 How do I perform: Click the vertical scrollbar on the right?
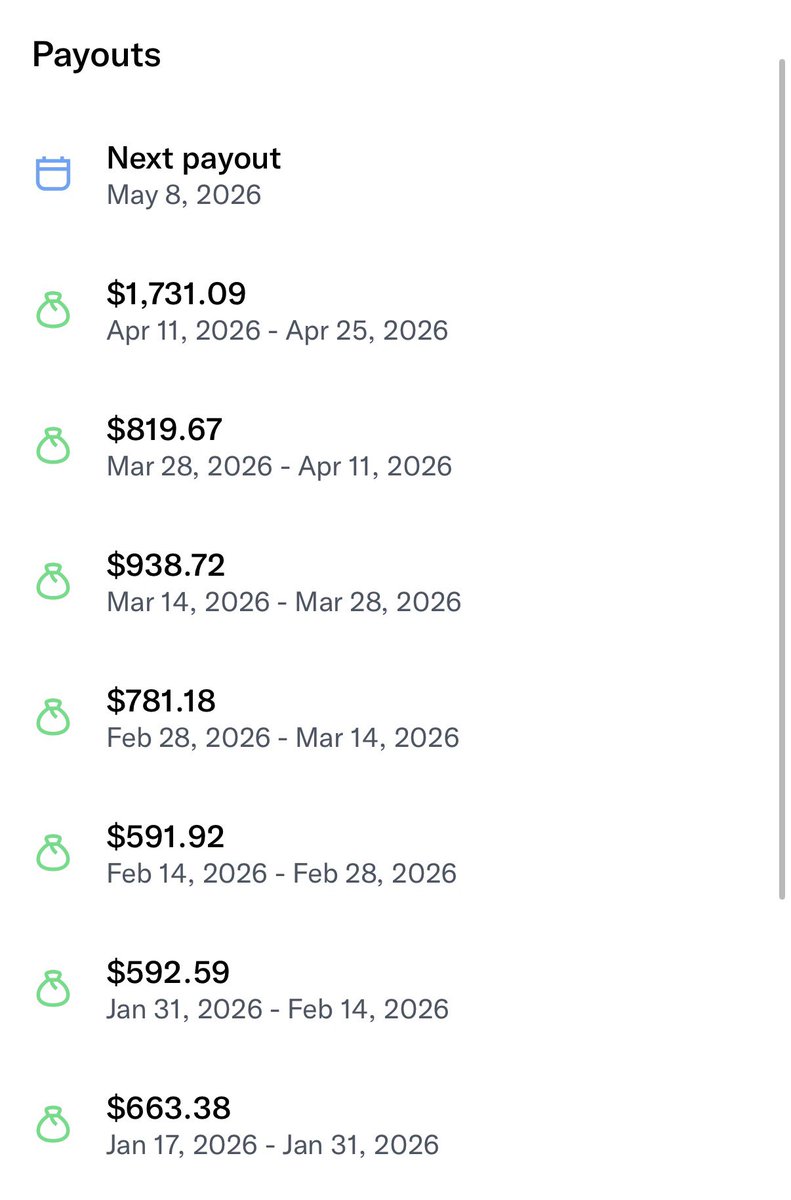(x=783, y=480)
